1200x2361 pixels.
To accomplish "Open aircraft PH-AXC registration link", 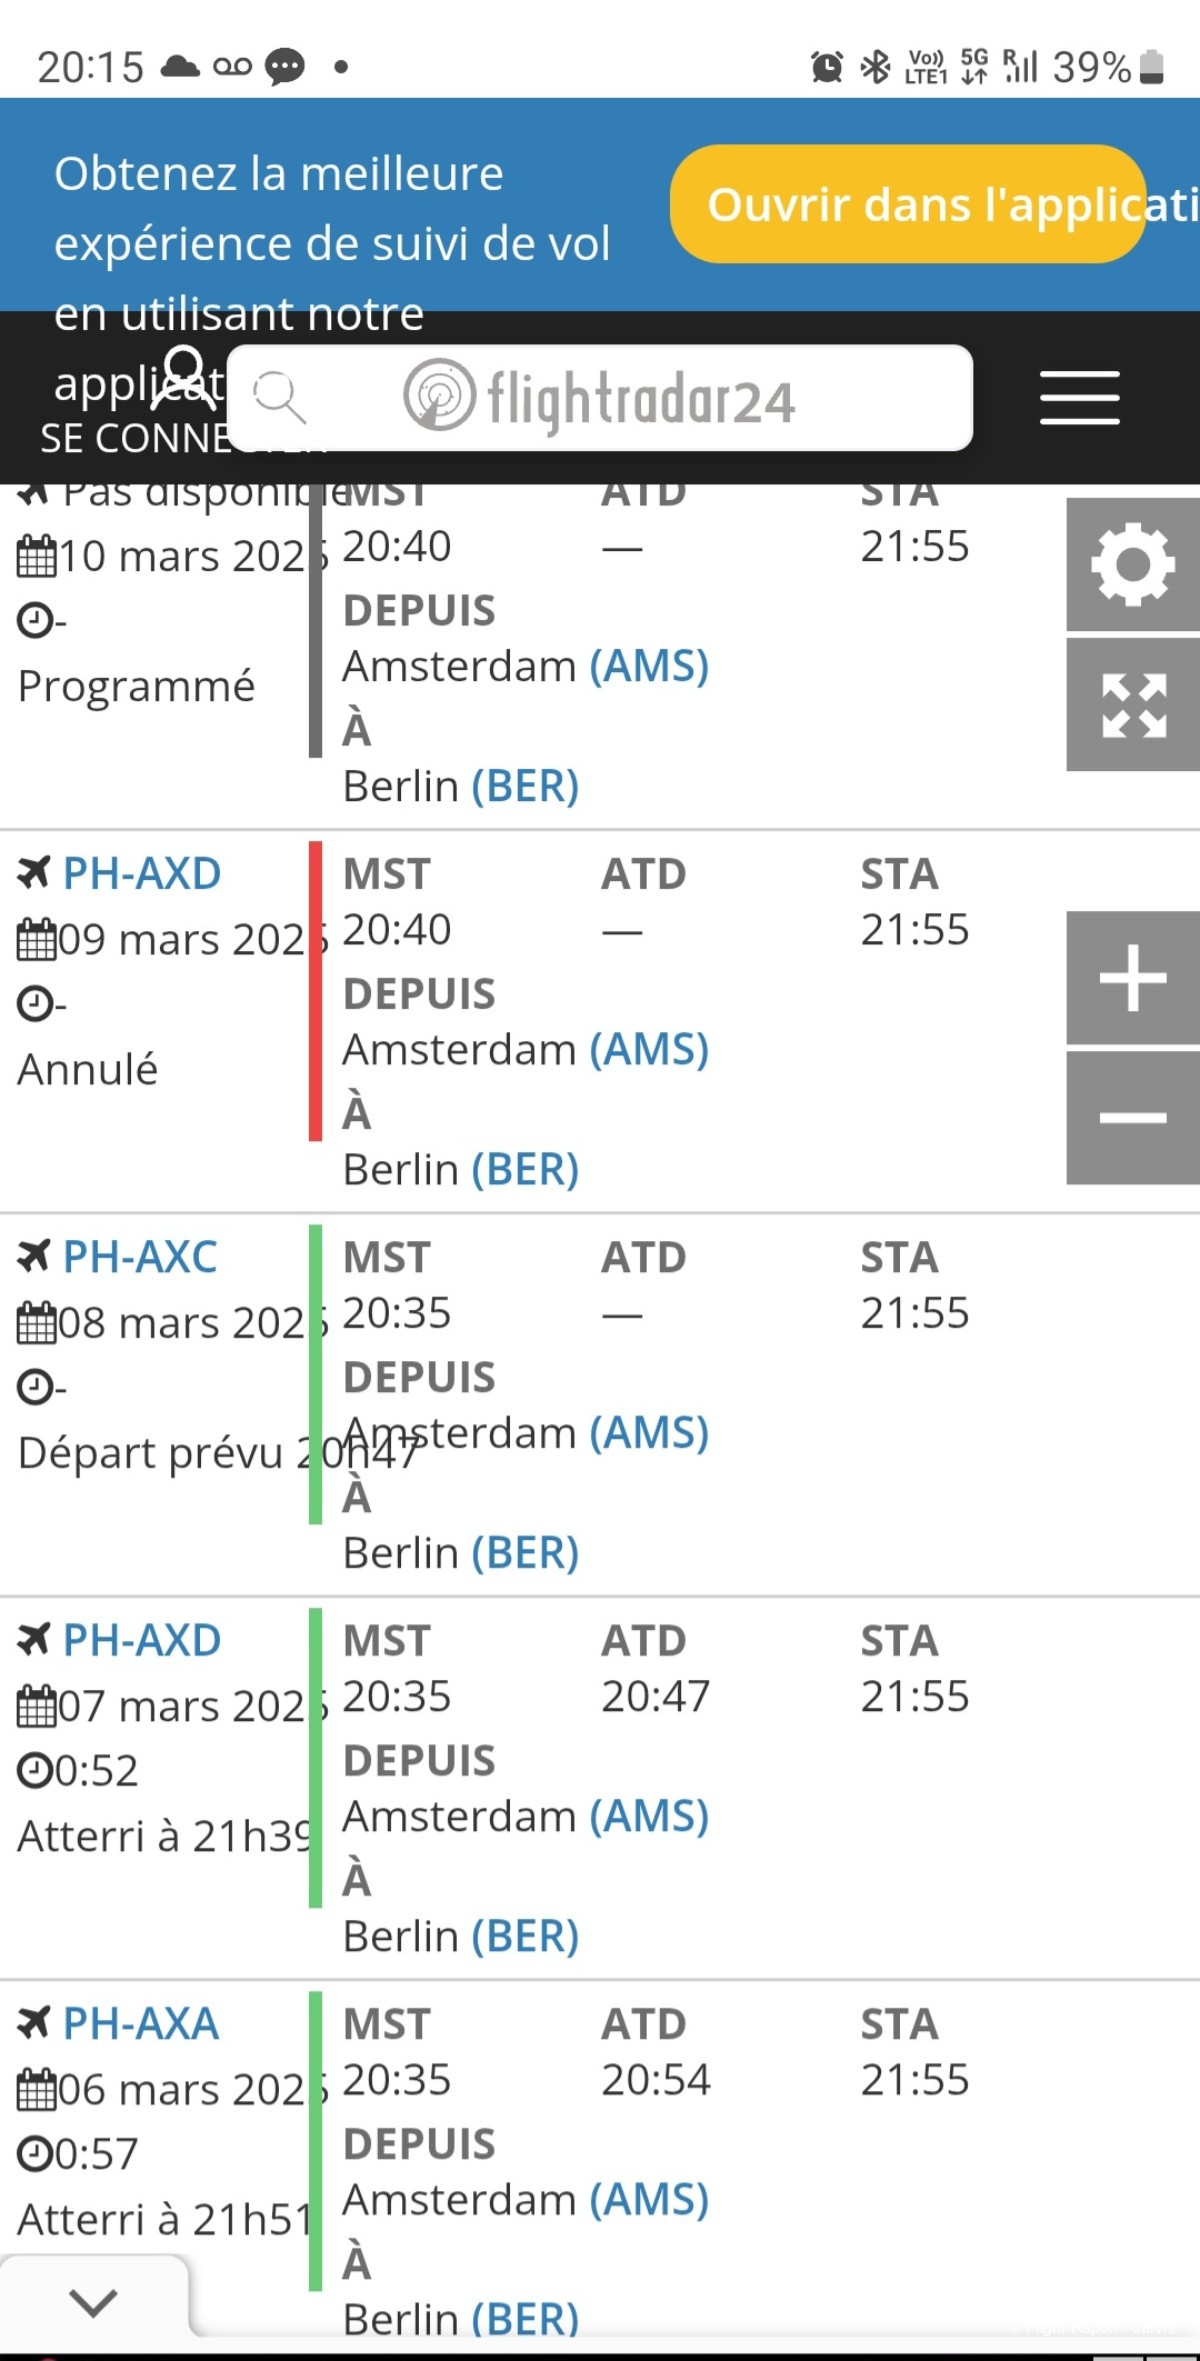I will click(x=139, y=1257).
